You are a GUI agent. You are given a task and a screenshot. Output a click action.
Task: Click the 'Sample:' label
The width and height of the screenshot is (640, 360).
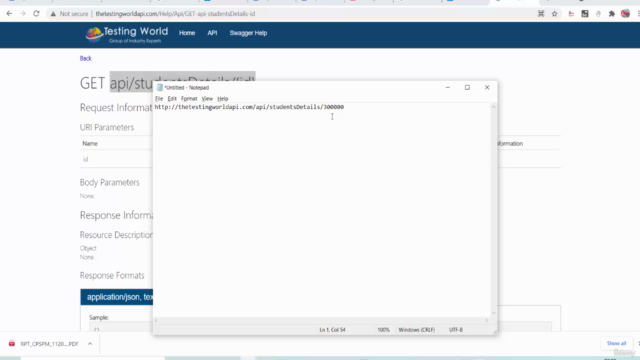tap(99, 318)
